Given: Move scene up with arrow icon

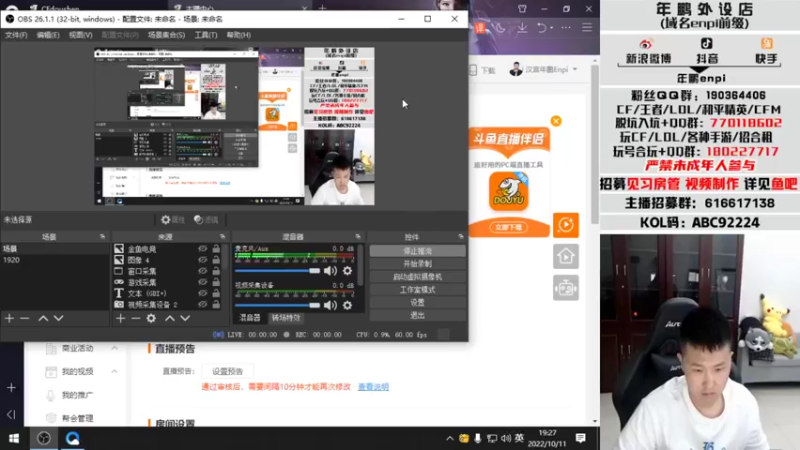Looking at the screenshot, I should [x=43, y=318].
